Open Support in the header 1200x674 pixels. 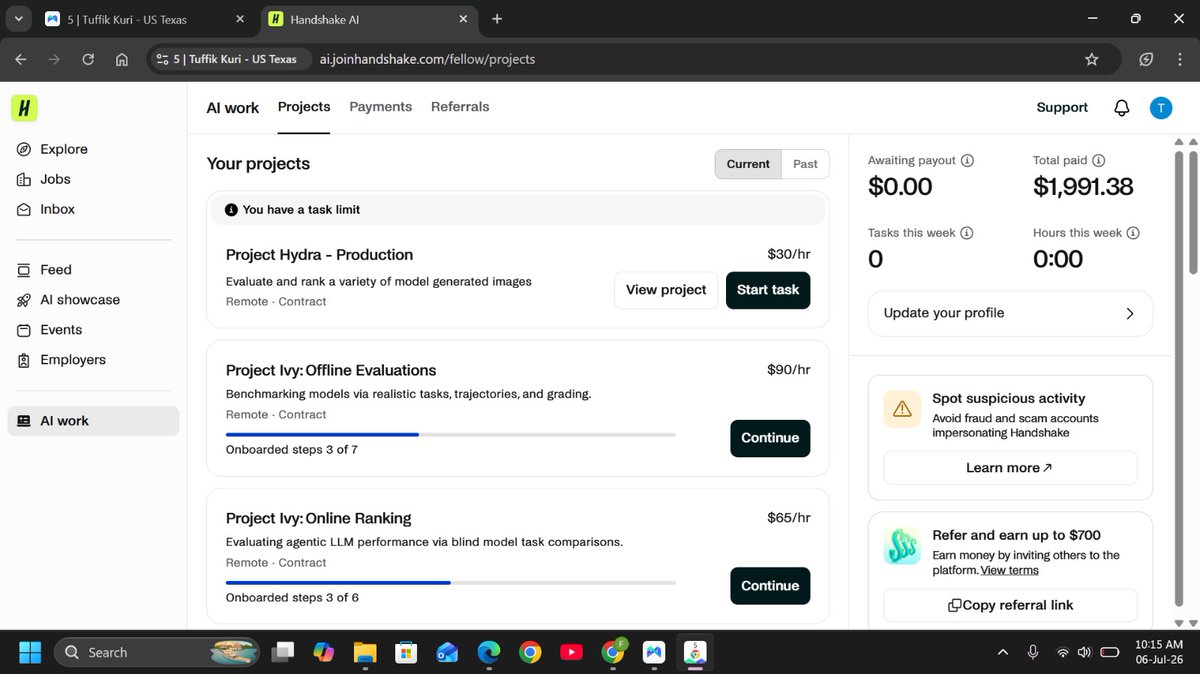tap(1062, 108)
